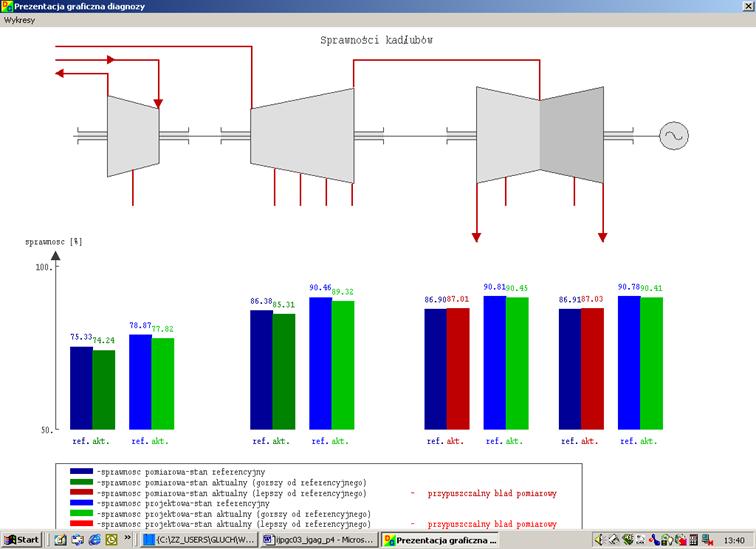The width and height of the screenshot is (756, 549).
Task: Open the Wykresy menu
Action: tap(19, 20)
